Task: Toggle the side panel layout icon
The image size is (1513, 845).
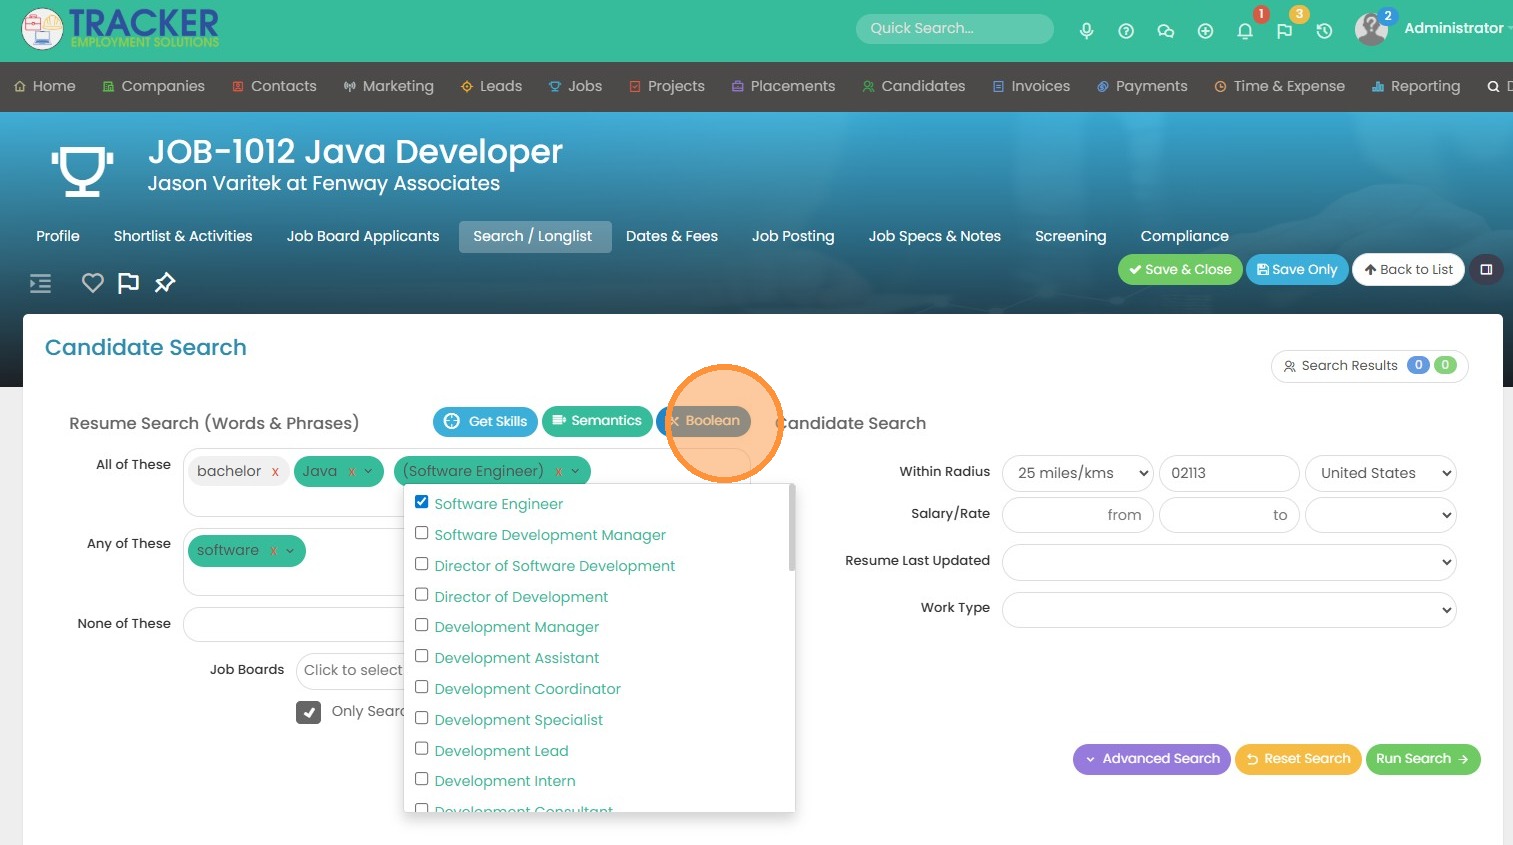Action: click(x=1486, y=270)
